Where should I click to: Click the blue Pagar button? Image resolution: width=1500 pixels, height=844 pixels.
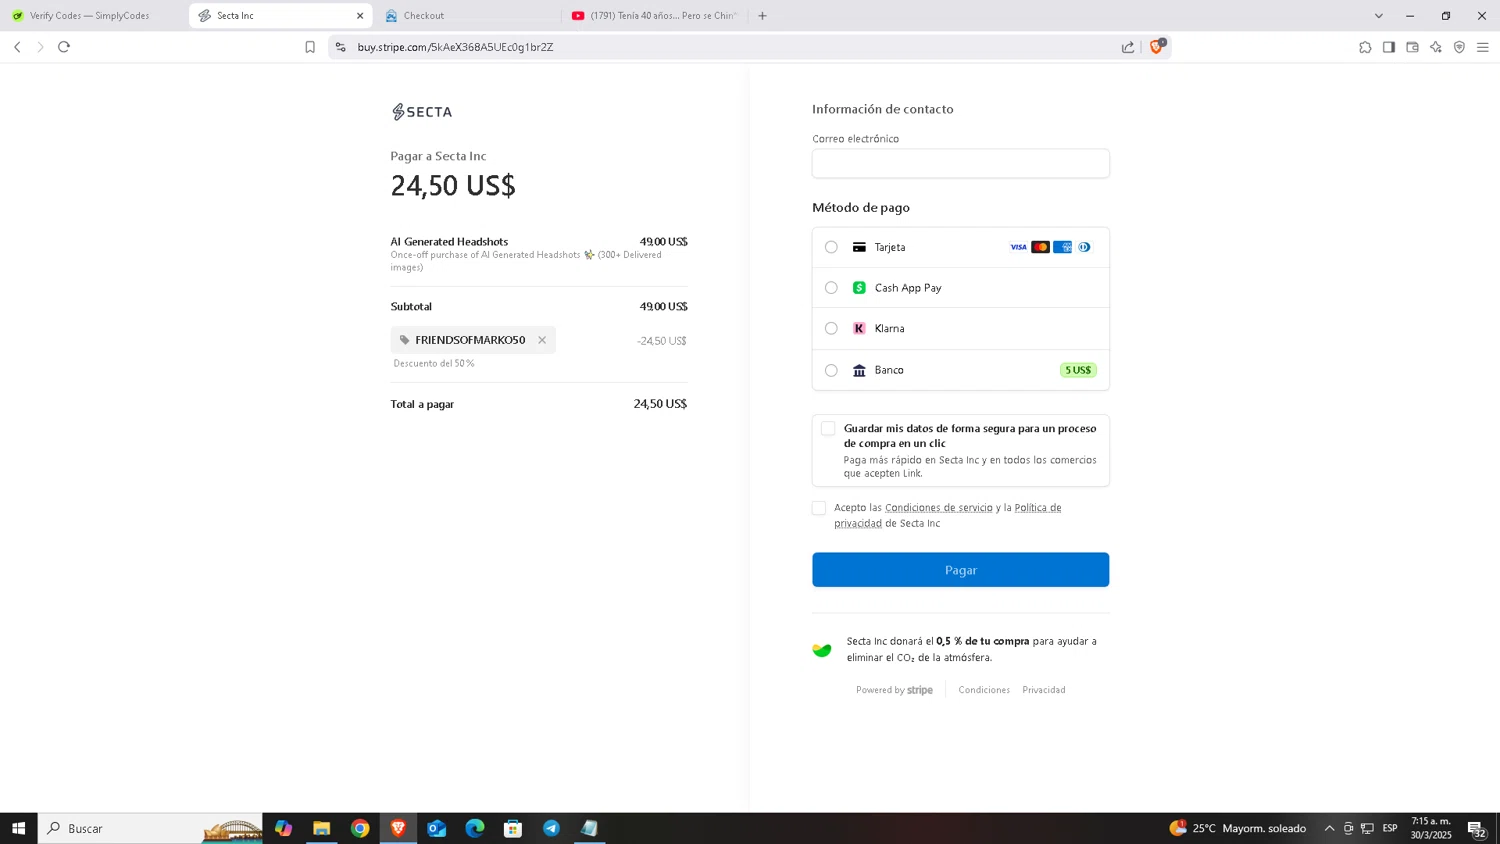pos(960,570)
